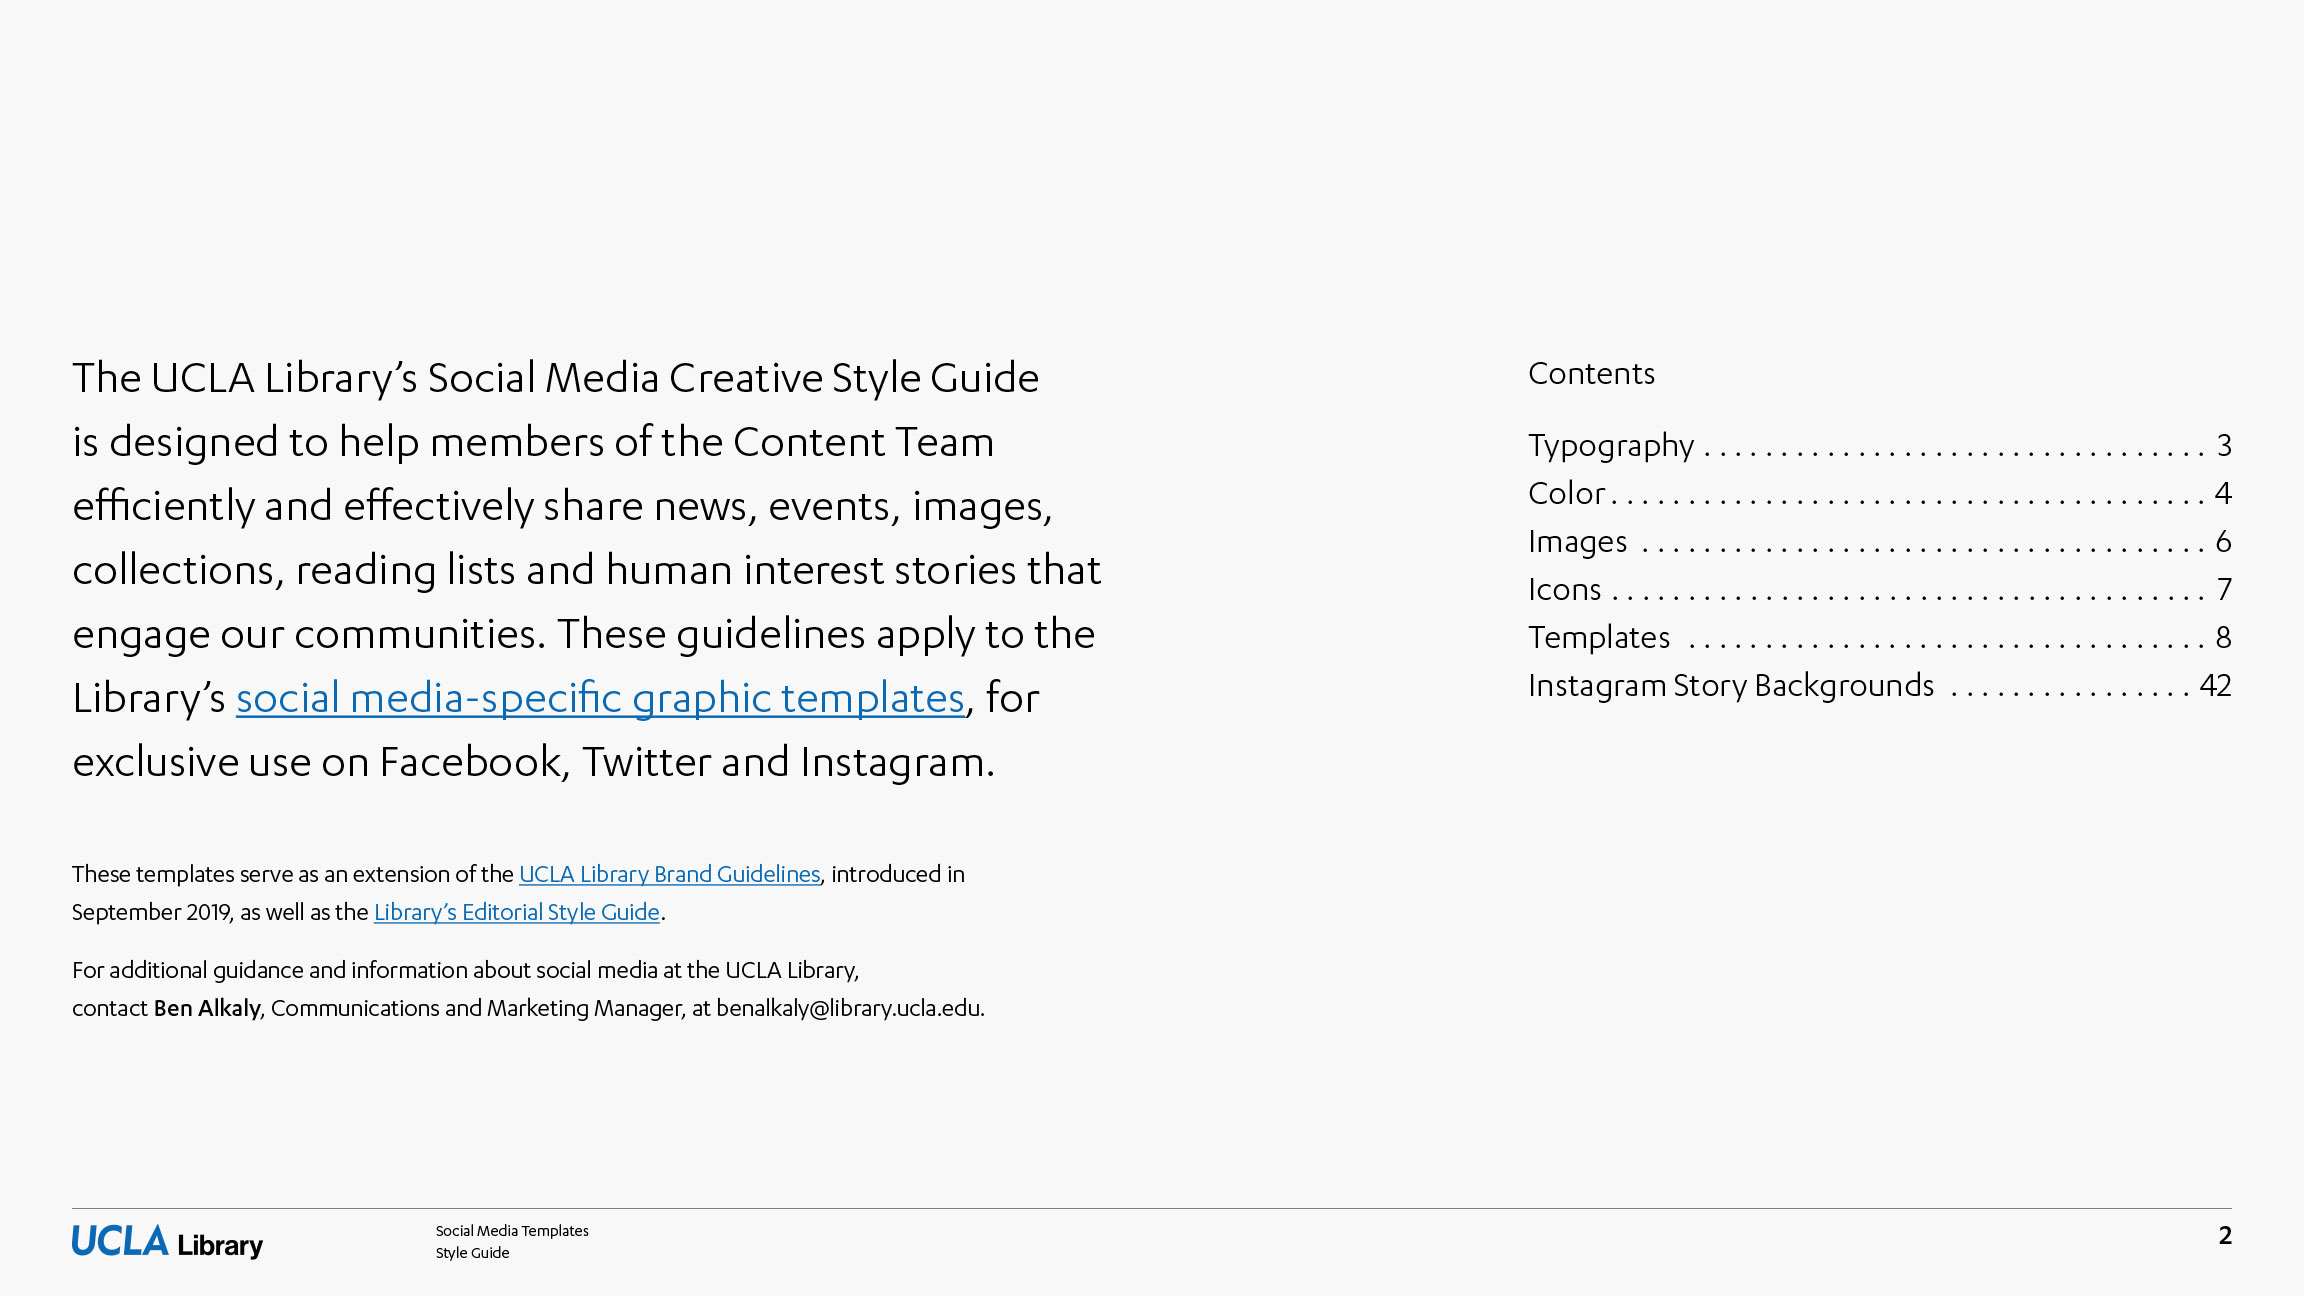
Task: Jump to Typography in the contents list
Action: pos(1611,445)
